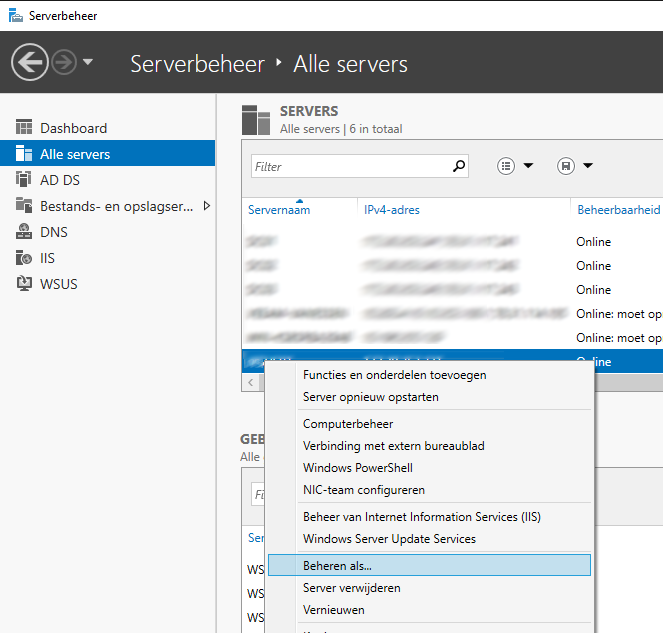The height and width of the screenshot is (633, 663).
Task: Click 'Windows PowerShell' in context menu
Action: click(x=357, y=468)
